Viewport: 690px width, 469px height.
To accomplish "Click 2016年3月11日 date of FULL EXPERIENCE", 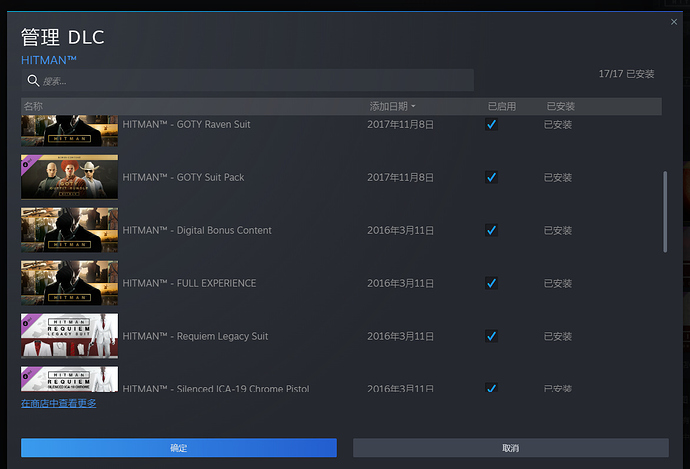I will tap(400, 283).
